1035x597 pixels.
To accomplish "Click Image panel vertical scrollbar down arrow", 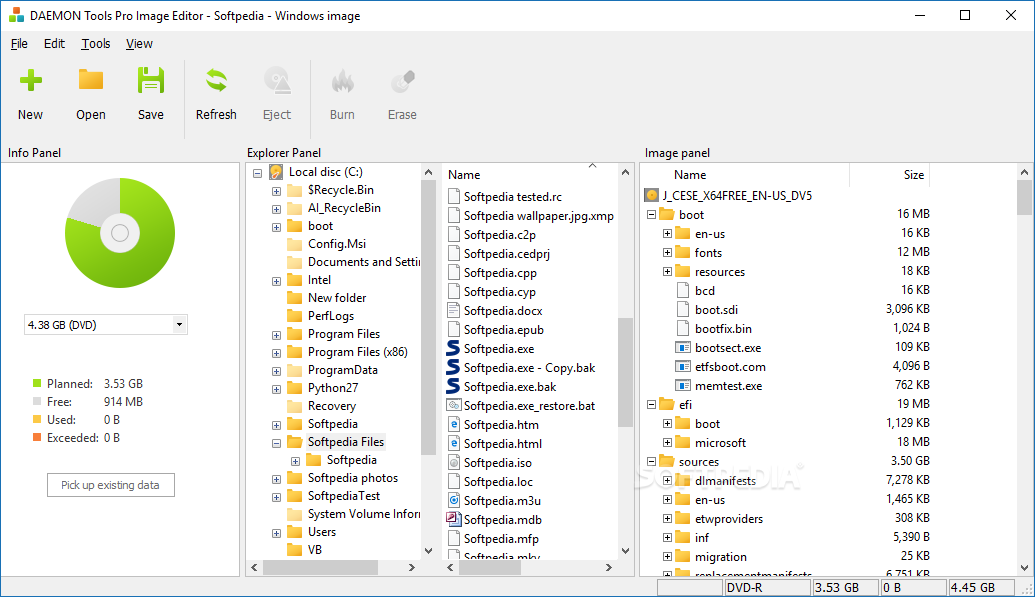I will 1024,567.
